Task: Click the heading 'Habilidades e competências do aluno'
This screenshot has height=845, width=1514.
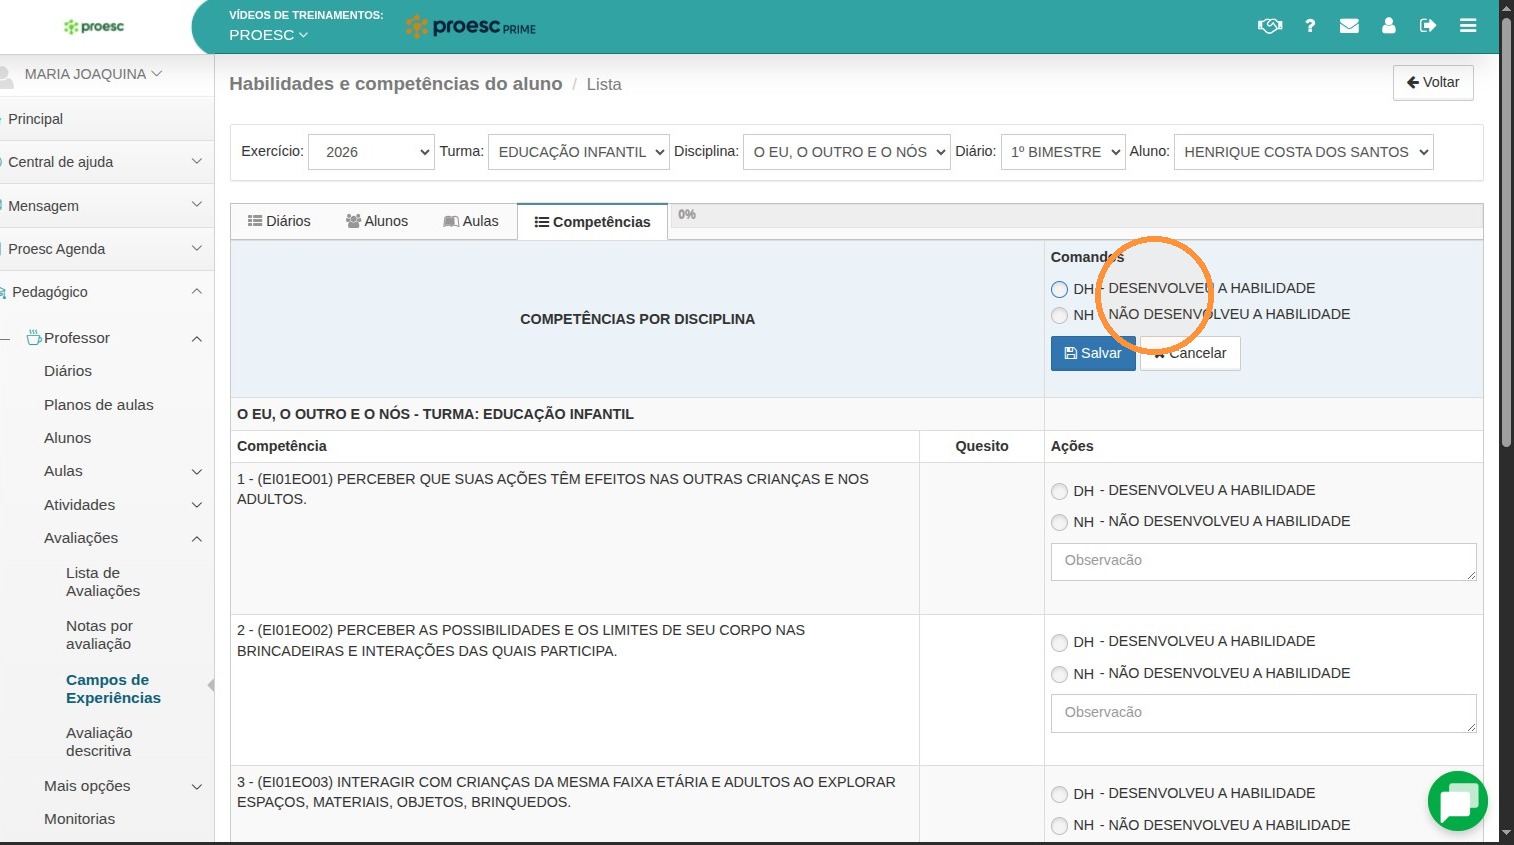Action: 396,84
